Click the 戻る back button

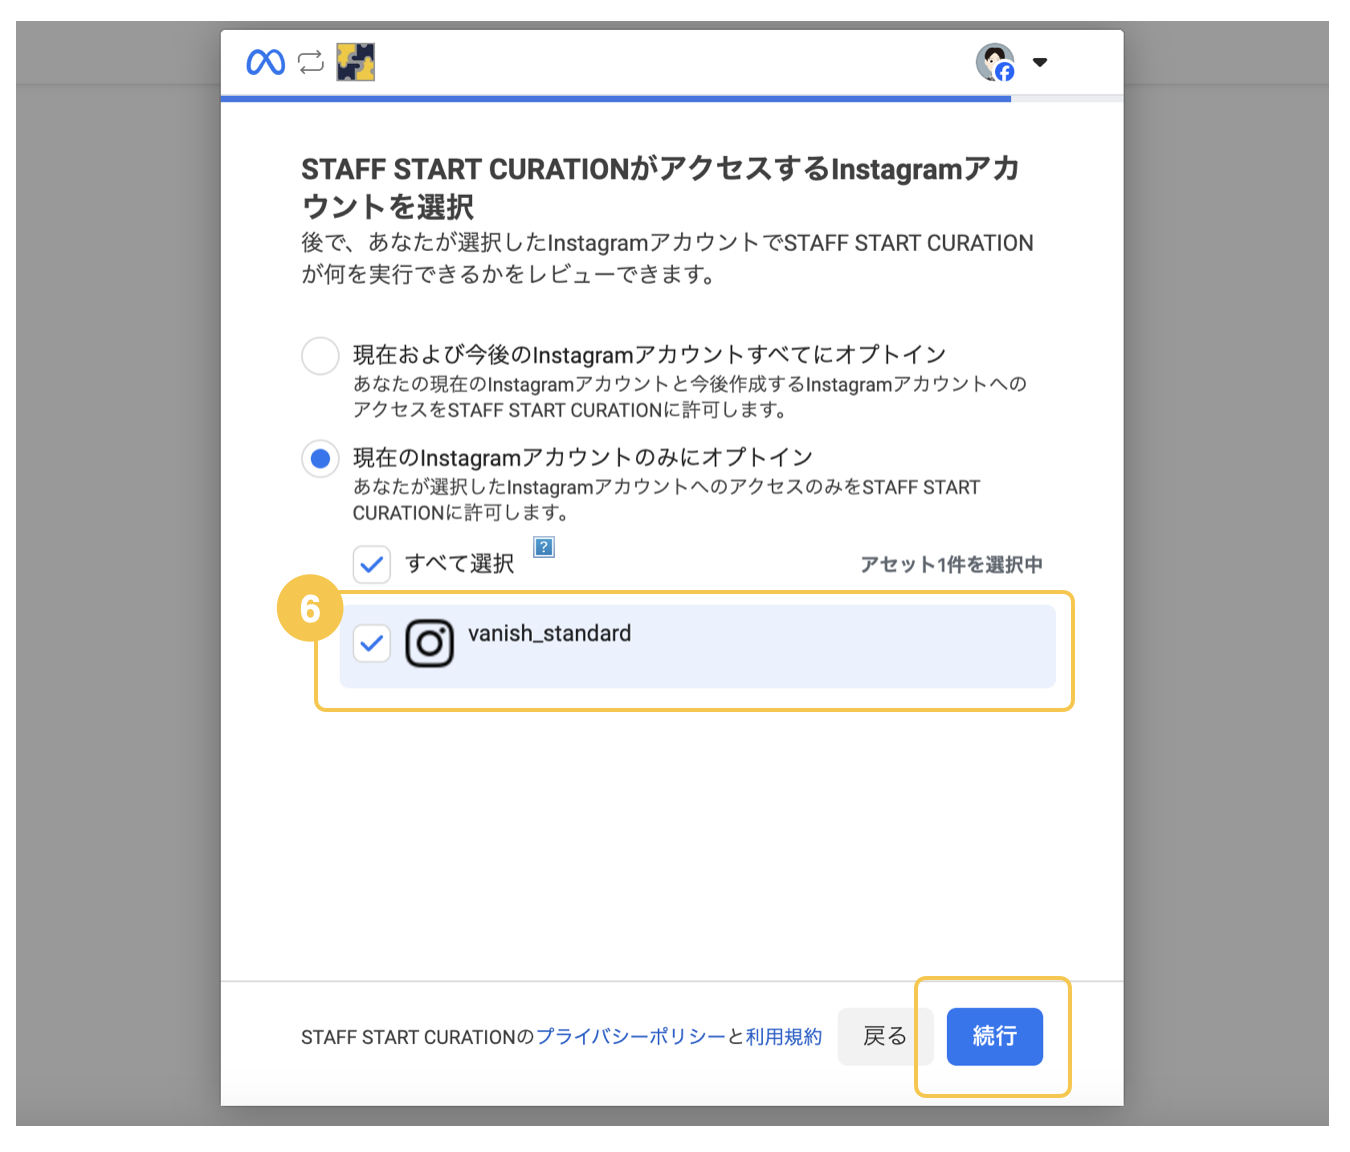885,1037
